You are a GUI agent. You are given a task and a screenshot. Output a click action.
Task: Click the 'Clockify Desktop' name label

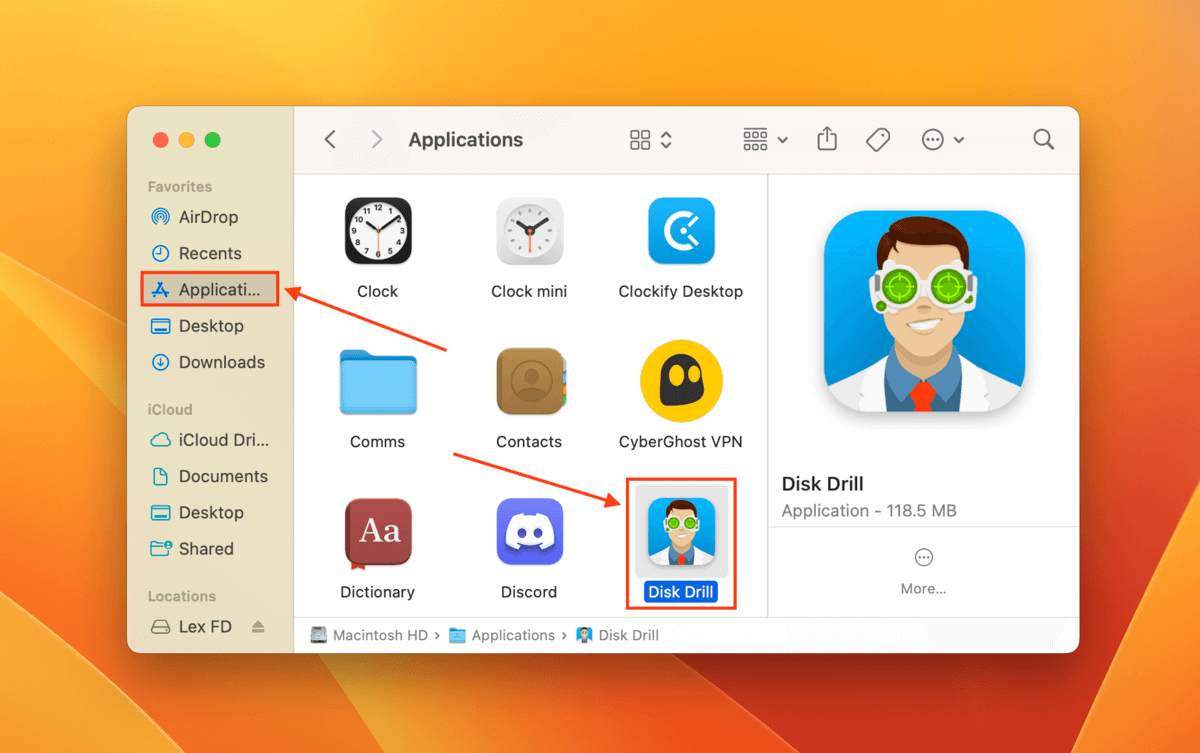click(681, 291)
